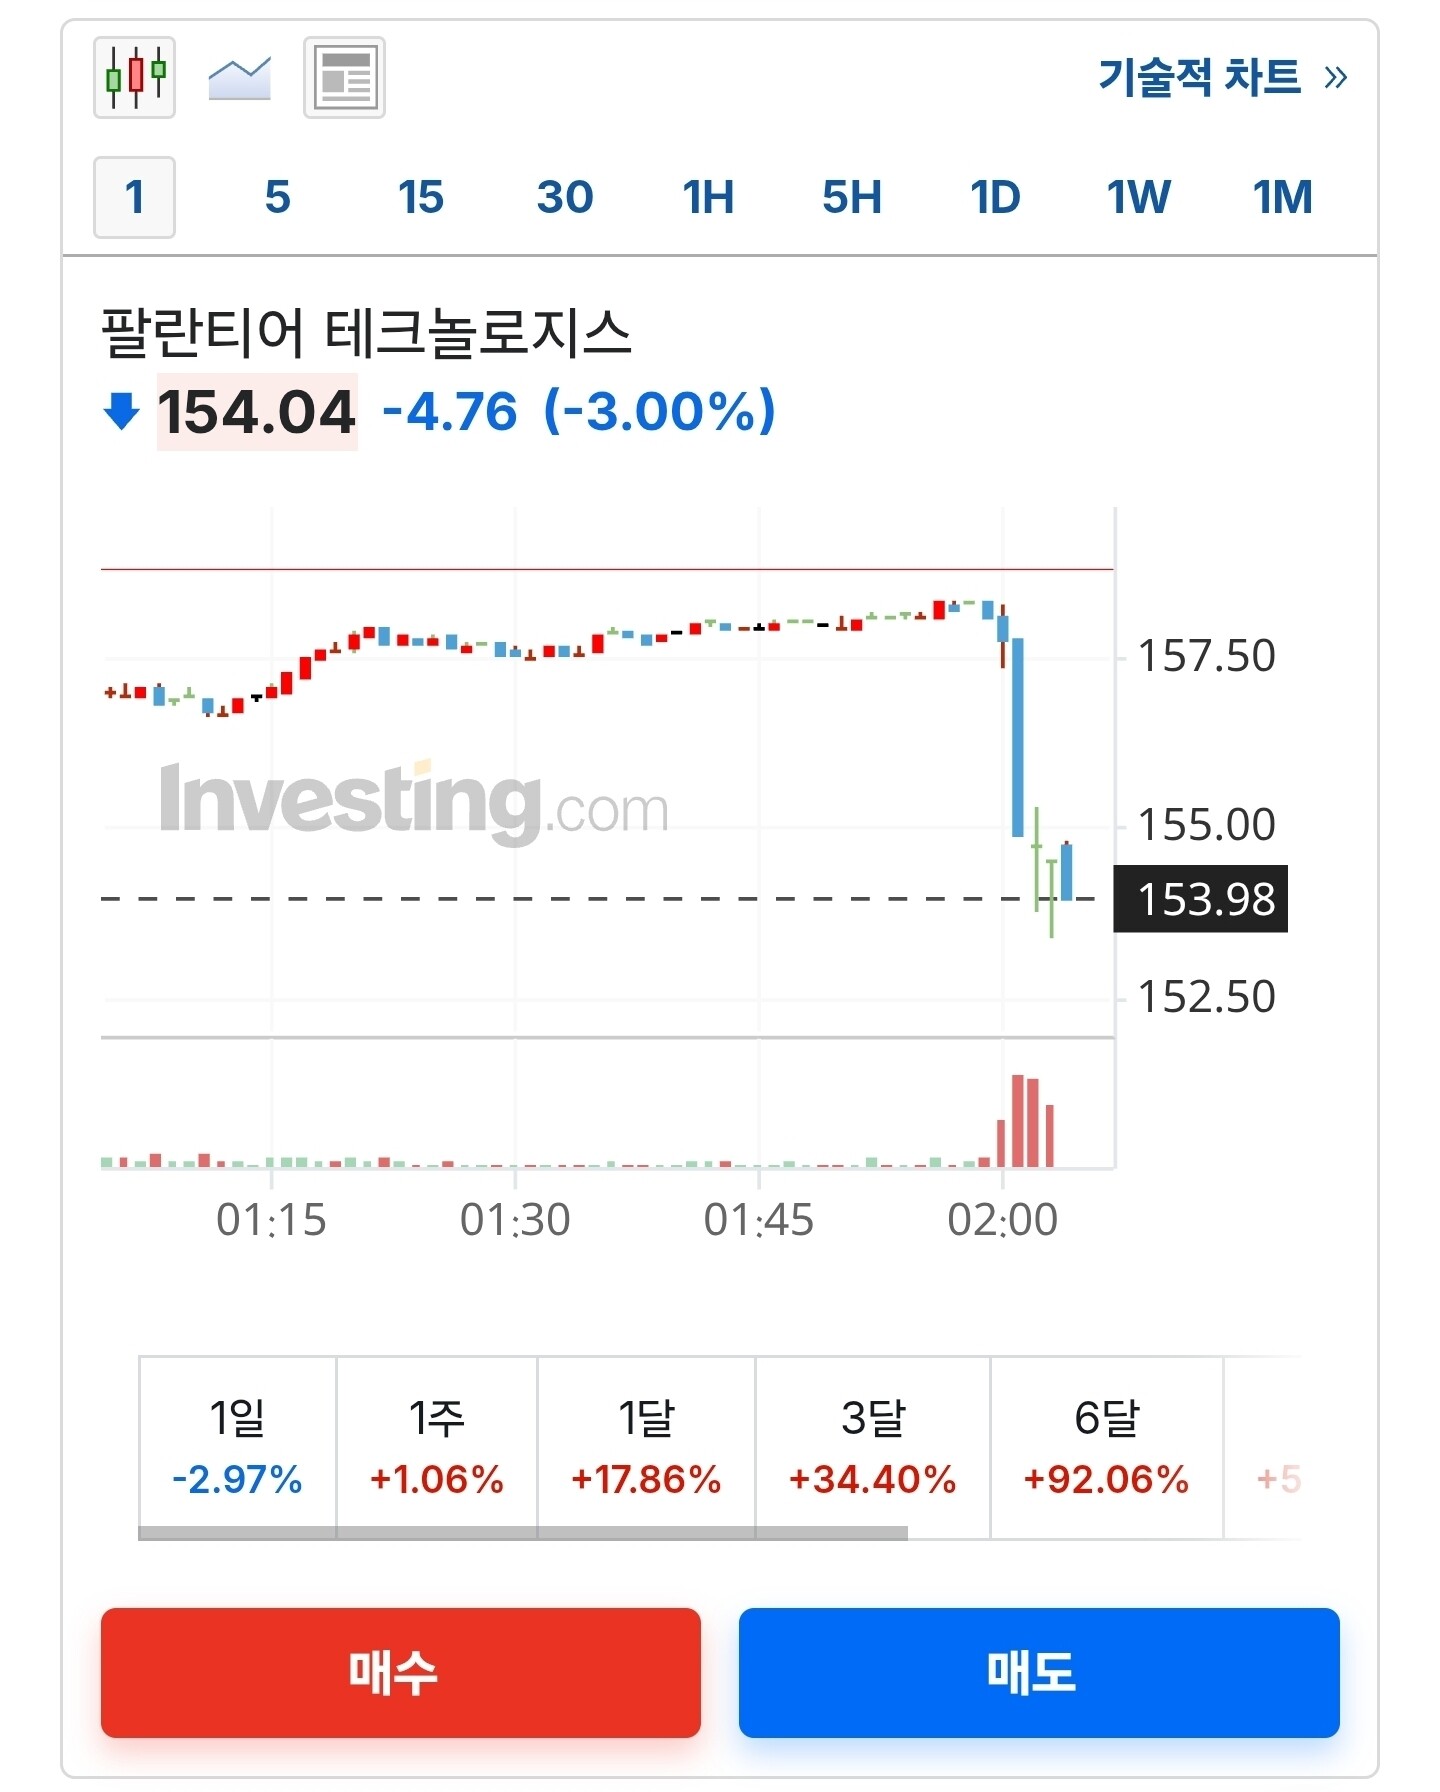Open the 기술적 차트 link
Viewport: 1440px width, 1792px height.
[1222, 77]
